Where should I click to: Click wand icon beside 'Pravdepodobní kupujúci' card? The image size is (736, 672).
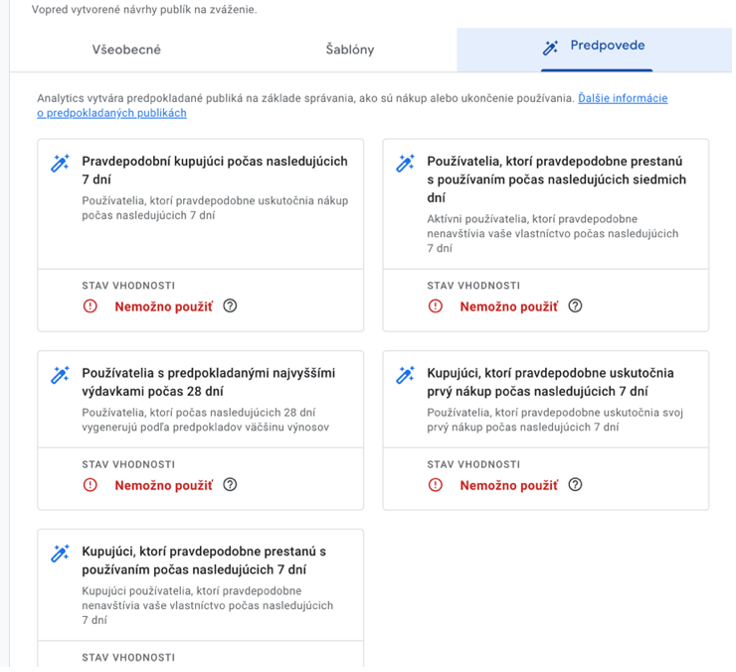tap(60, 163)
